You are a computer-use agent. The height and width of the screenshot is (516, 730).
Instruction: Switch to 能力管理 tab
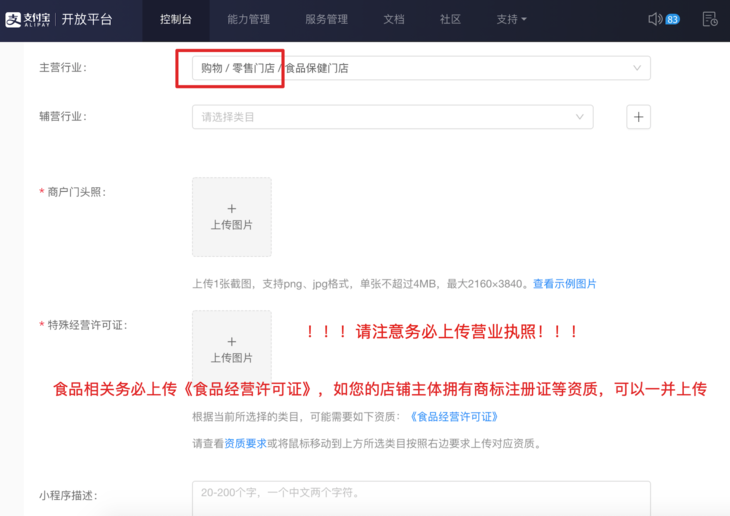coord(248,20)
